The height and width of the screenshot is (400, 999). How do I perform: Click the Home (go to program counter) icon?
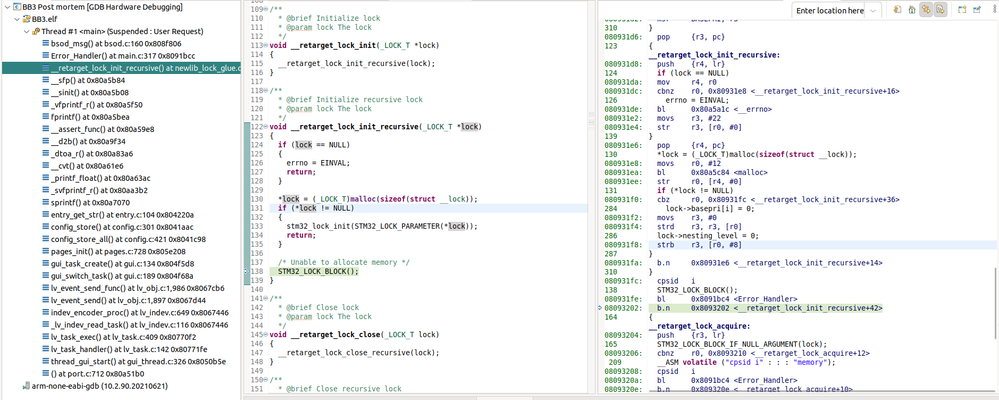(x=912, y=10)
